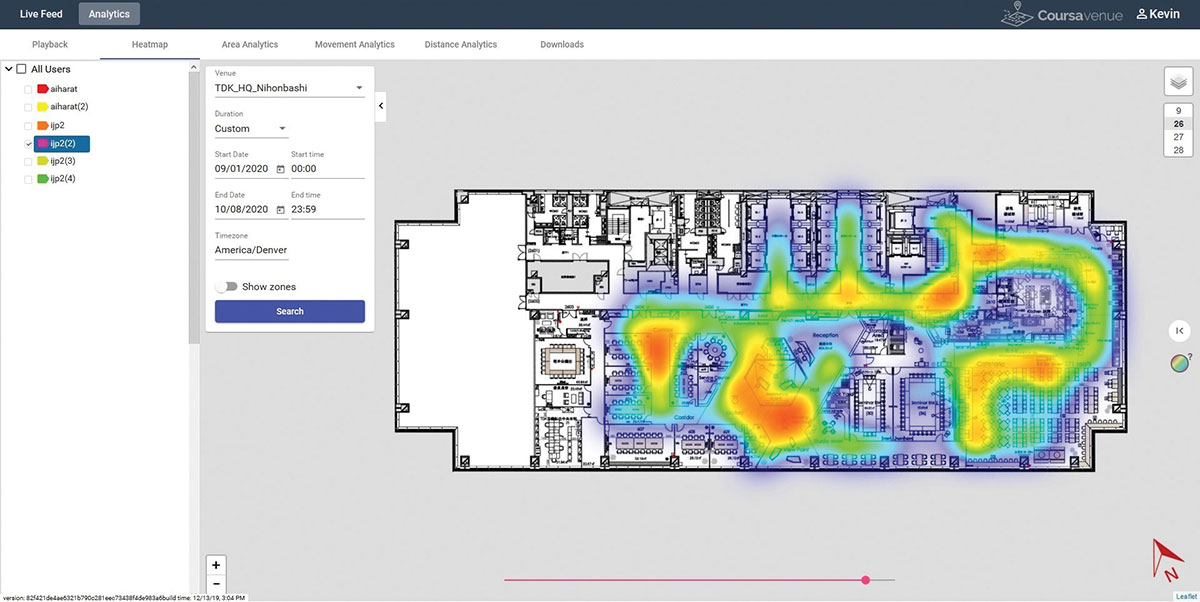This screenshot has width=1200, height=602.
Task: Open the floor layers selector icon
Action: click(x=1178, y=81)
